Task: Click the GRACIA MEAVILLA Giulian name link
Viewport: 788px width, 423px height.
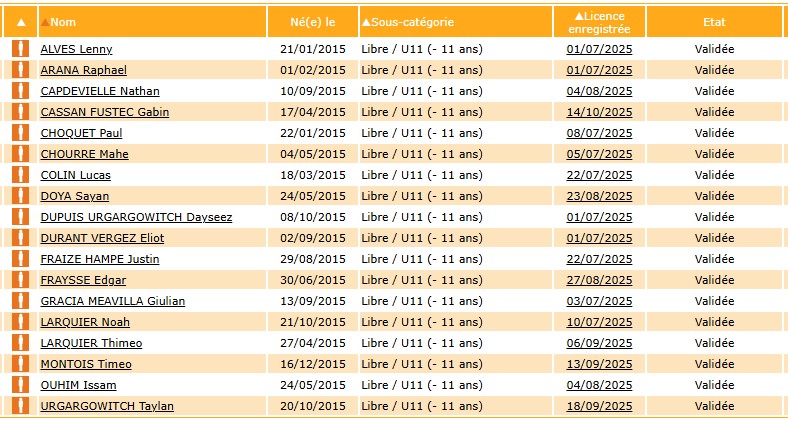Action: (112, 301)
